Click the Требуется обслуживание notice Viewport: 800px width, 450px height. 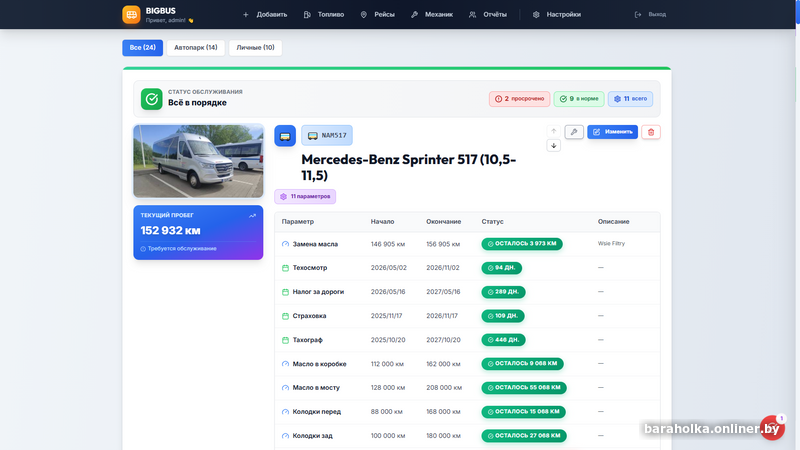coord(179,248)
